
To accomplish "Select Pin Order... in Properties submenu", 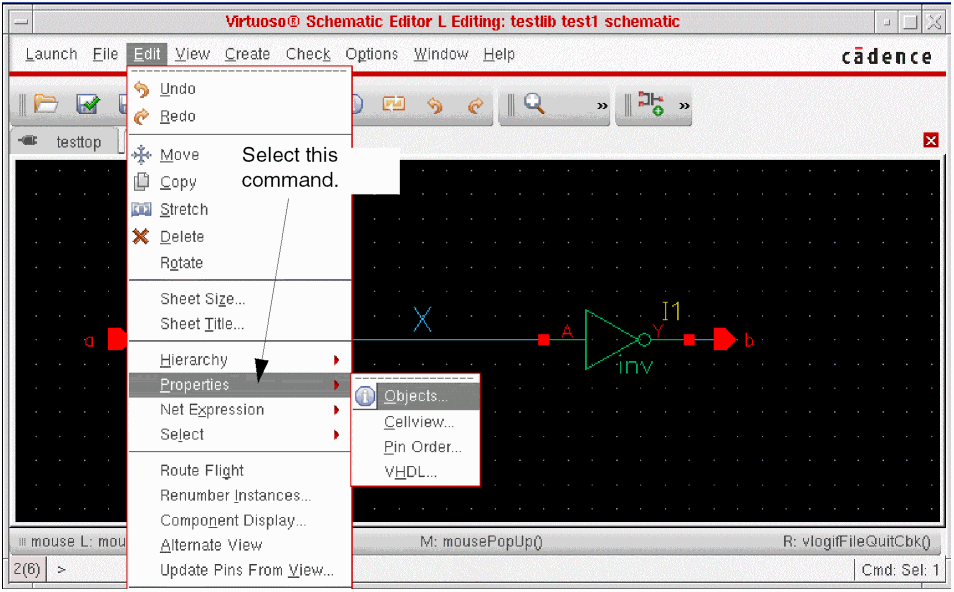I will point(416,447).
